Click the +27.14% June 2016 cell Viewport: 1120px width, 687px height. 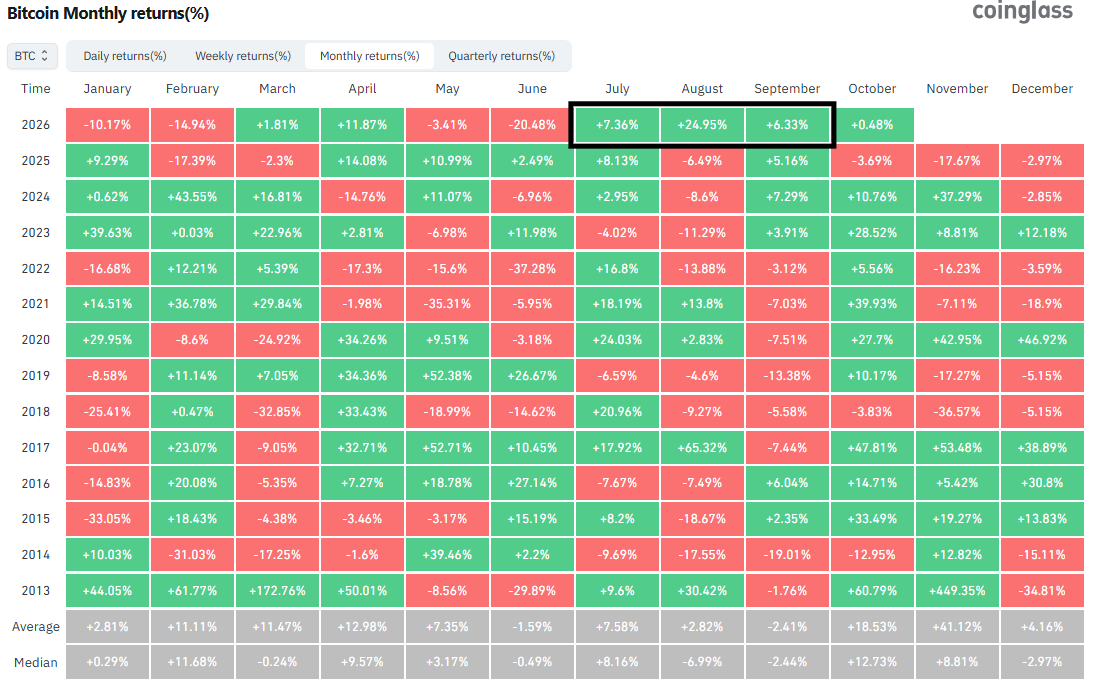click(x=532, y=483)
